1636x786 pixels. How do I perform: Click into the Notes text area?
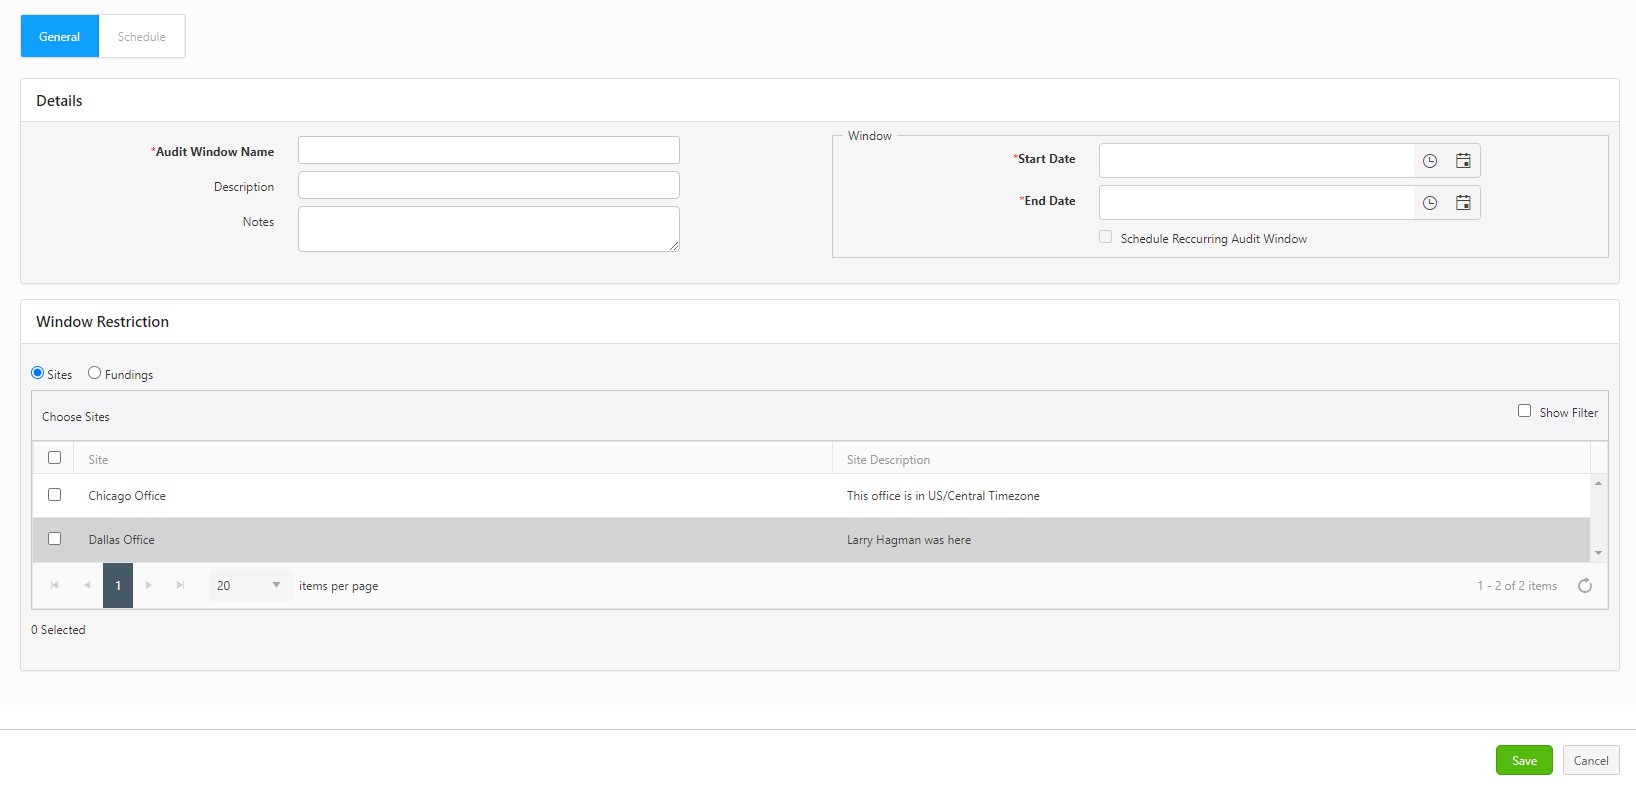[489, 229]
